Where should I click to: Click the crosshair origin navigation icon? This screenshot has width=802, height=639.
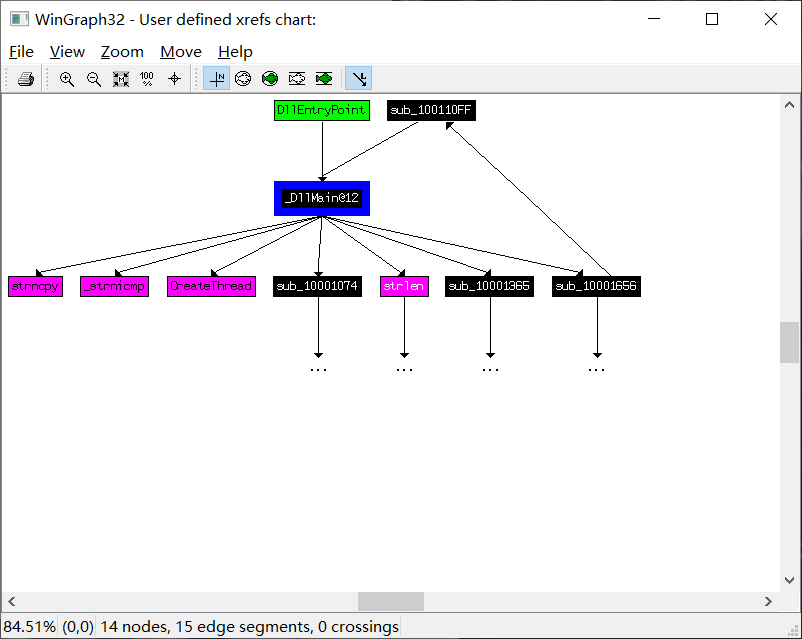(173, 78)
